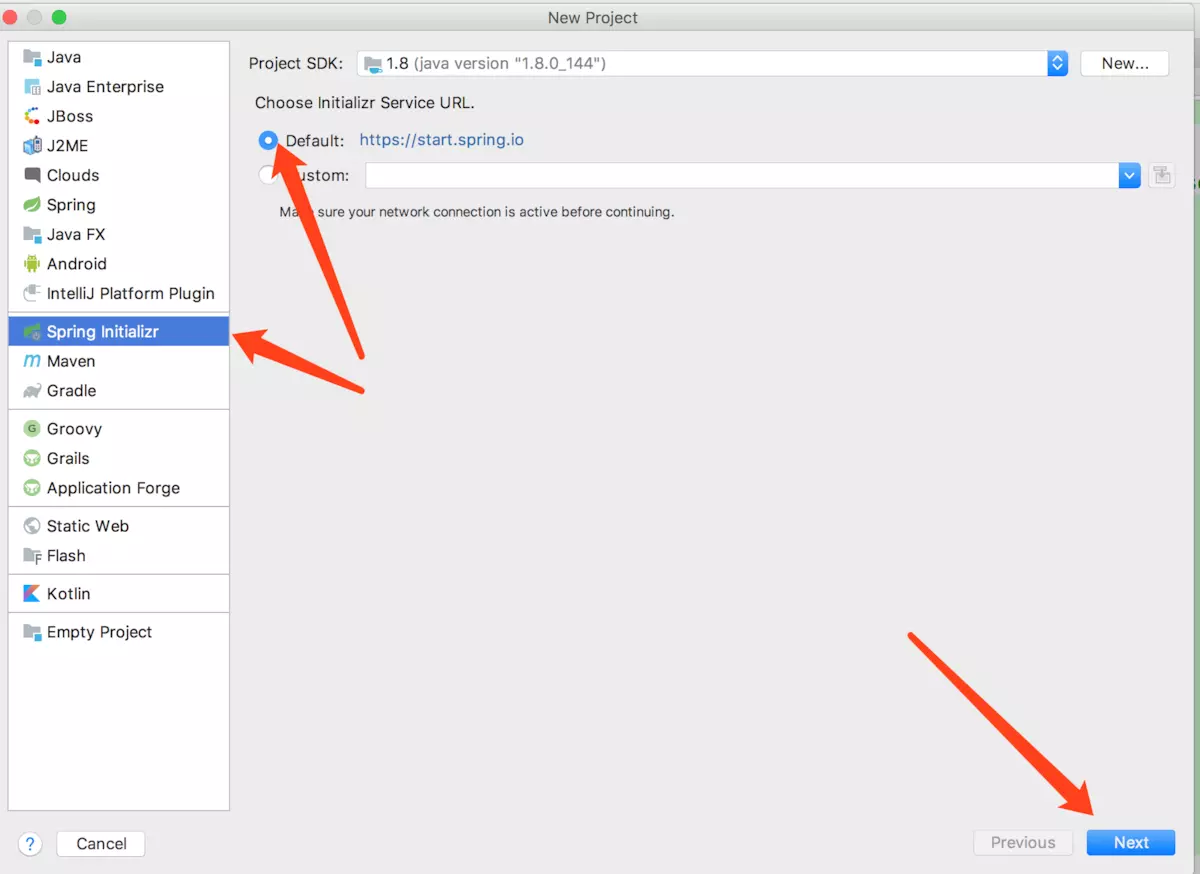
Task: Click the icon button beside the Custom URL field
Action: click(x=1161, y=175)
